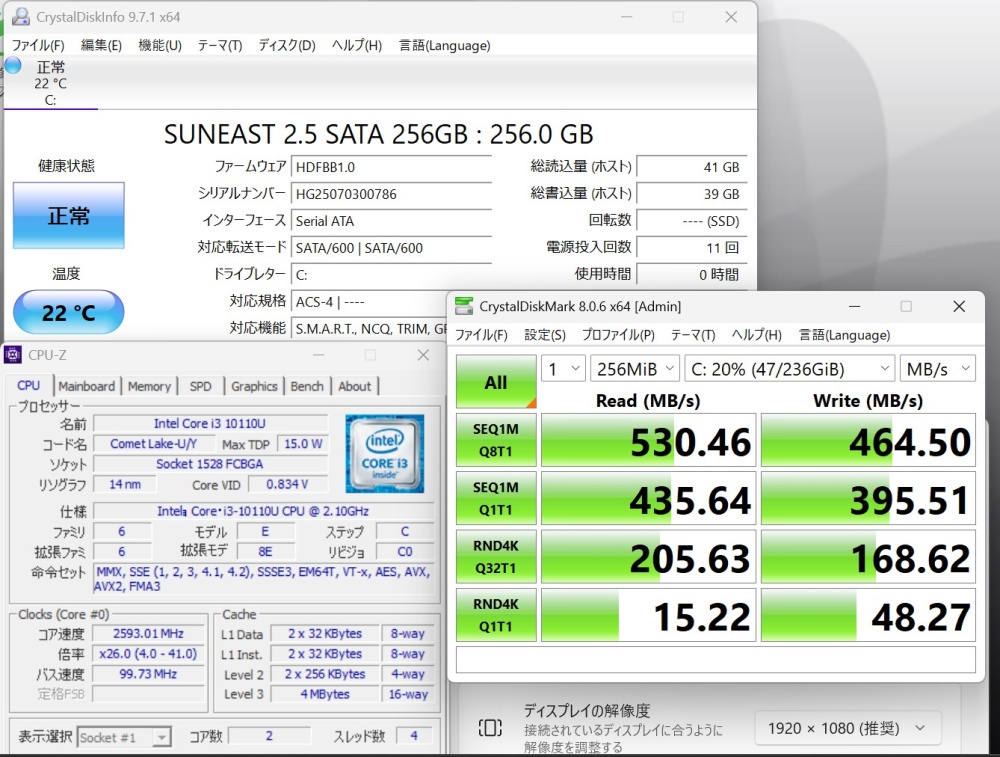Open CrystalDiskMark プロファイル(P) menu
This screenshot has width=1000, height=757.
(x=618, y=335)
